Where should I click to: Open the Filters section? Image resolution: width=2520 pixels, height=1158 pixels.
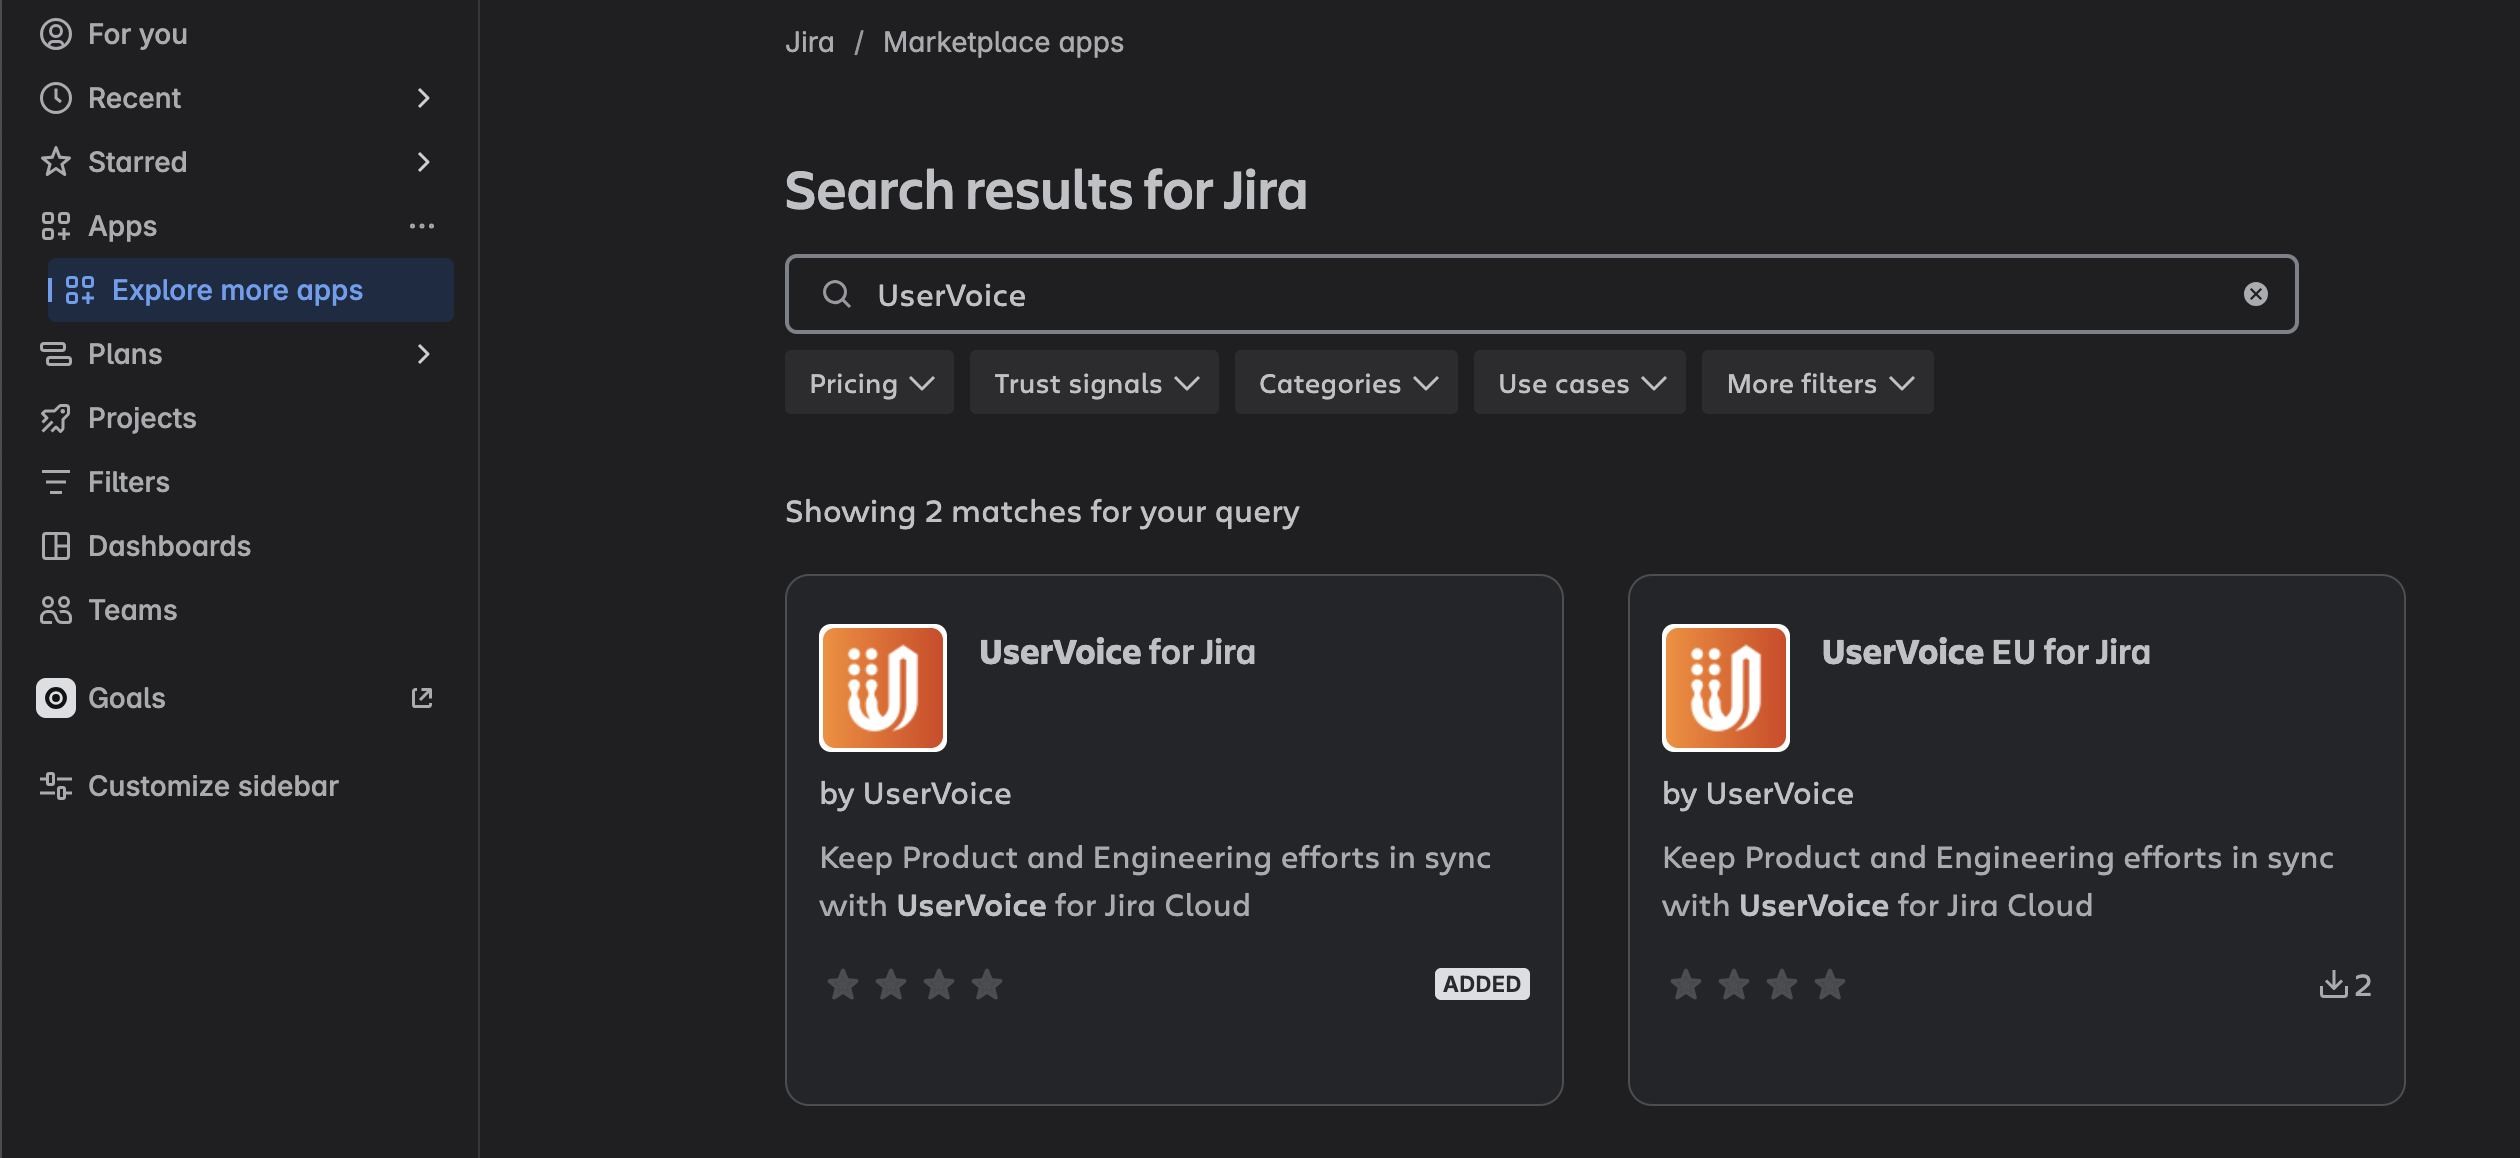click(128, 481)
